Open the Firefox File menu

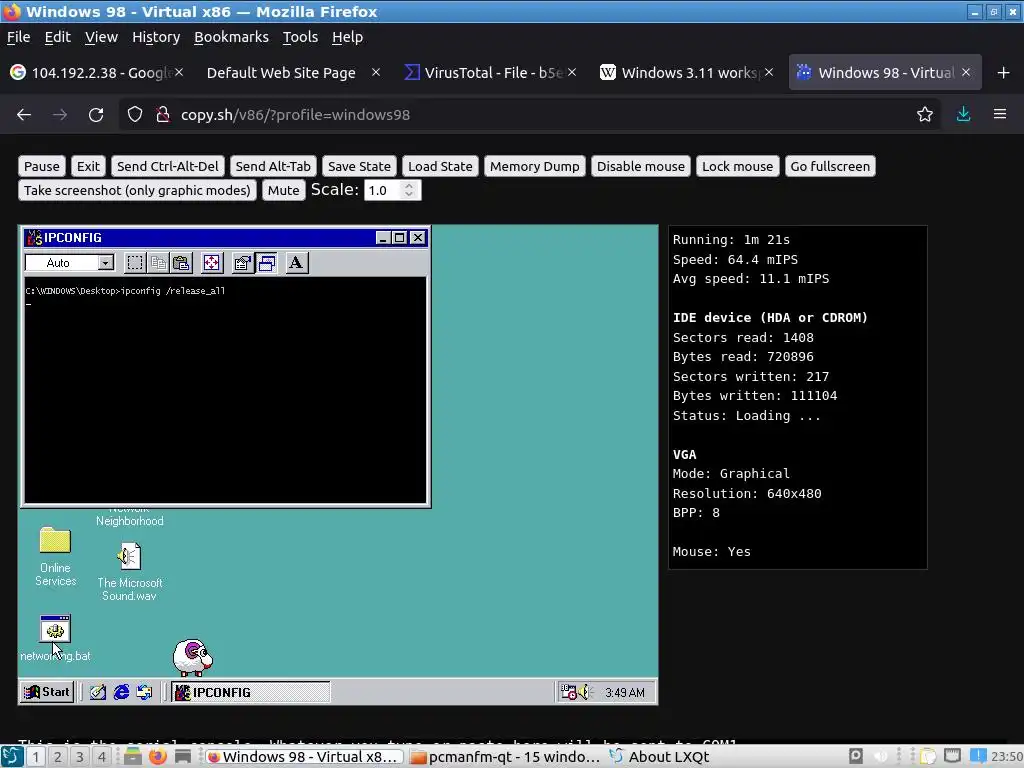click(x=18, y=37)
